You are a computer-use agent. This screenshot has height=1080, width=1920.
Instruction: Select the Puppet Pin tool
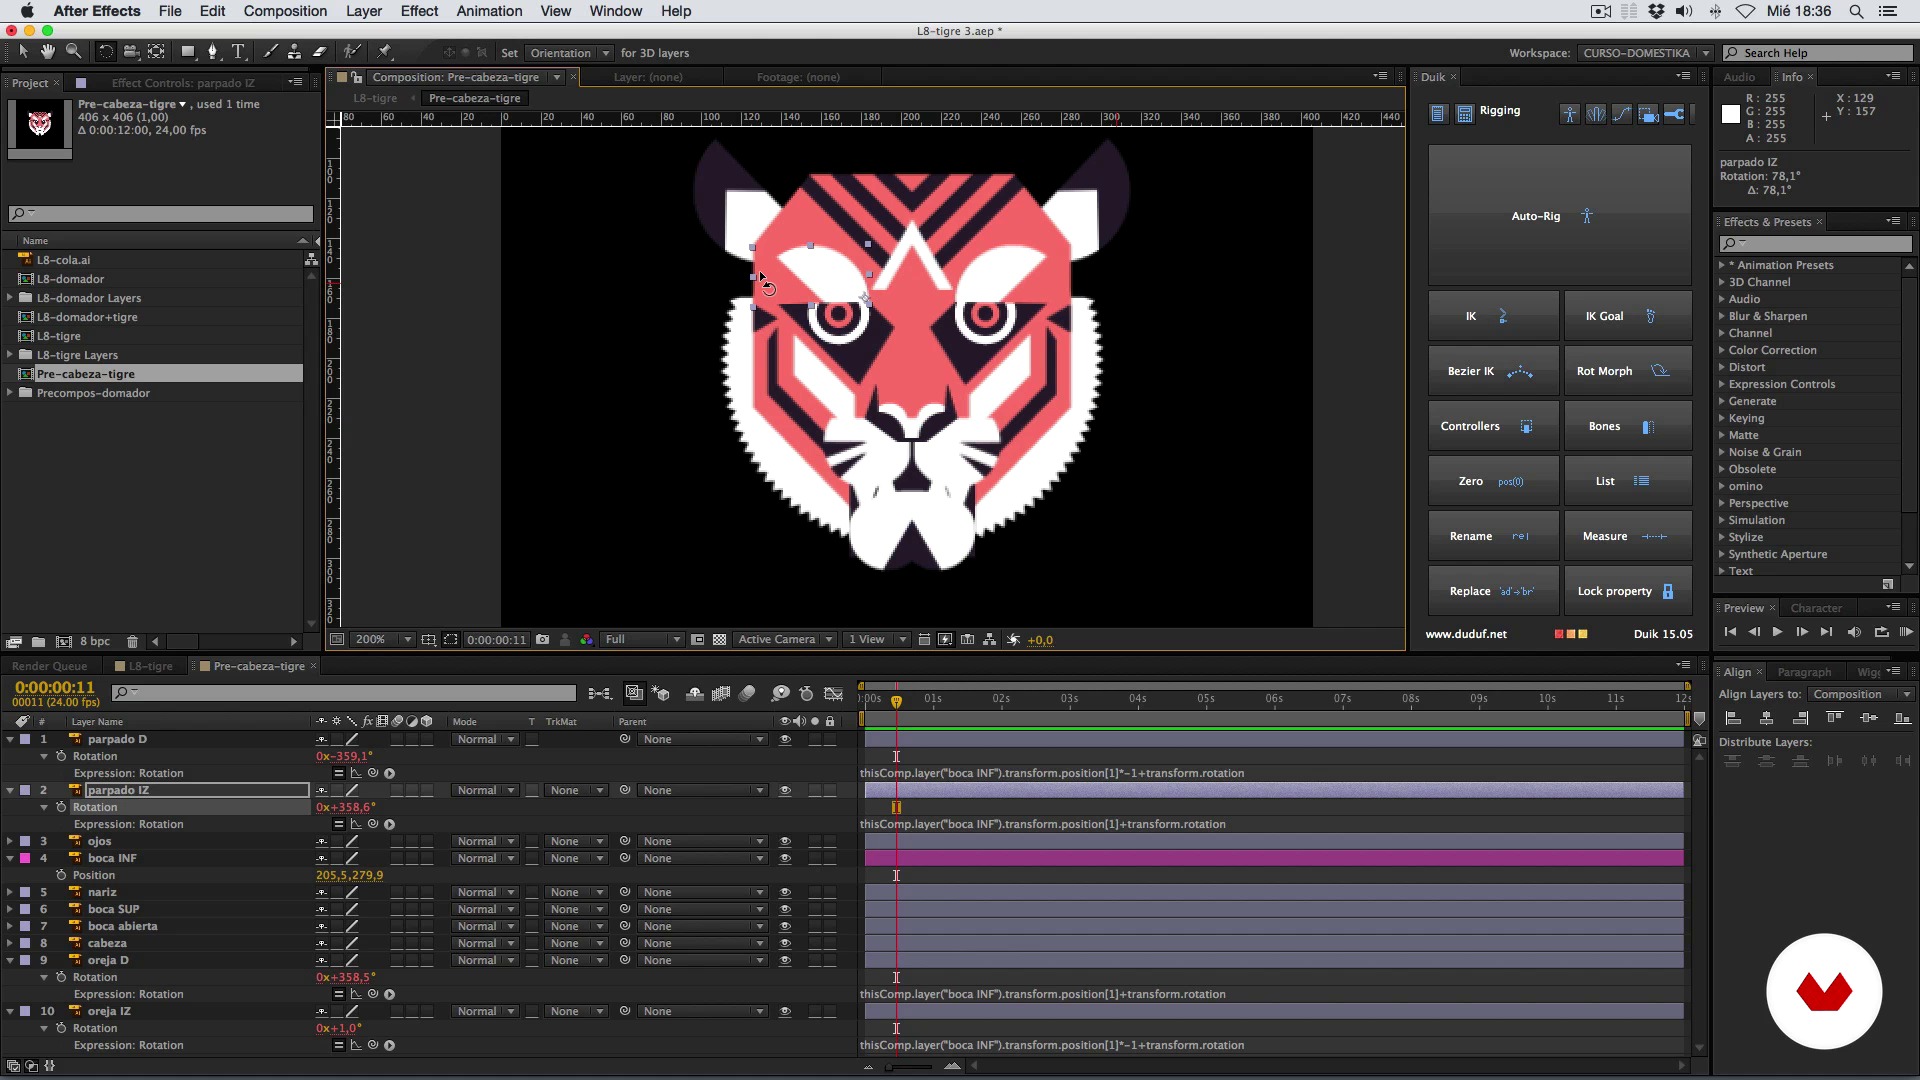point(385,52)
